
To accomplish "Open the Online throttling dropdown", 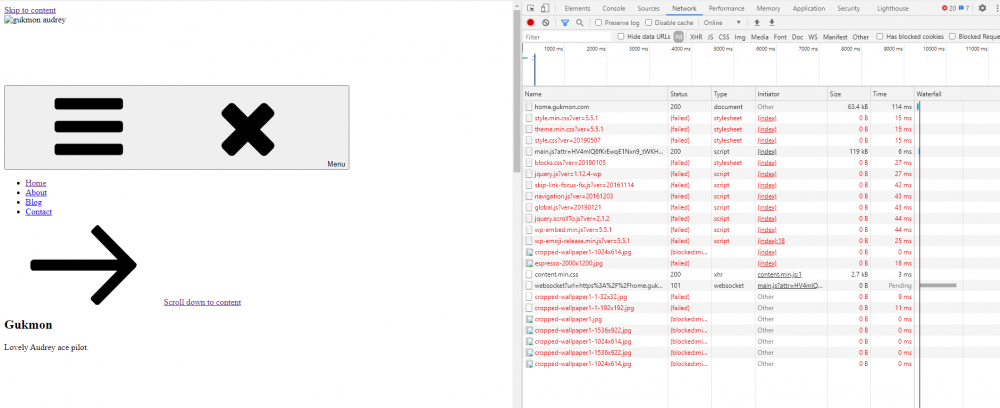I will click(722, 22).
